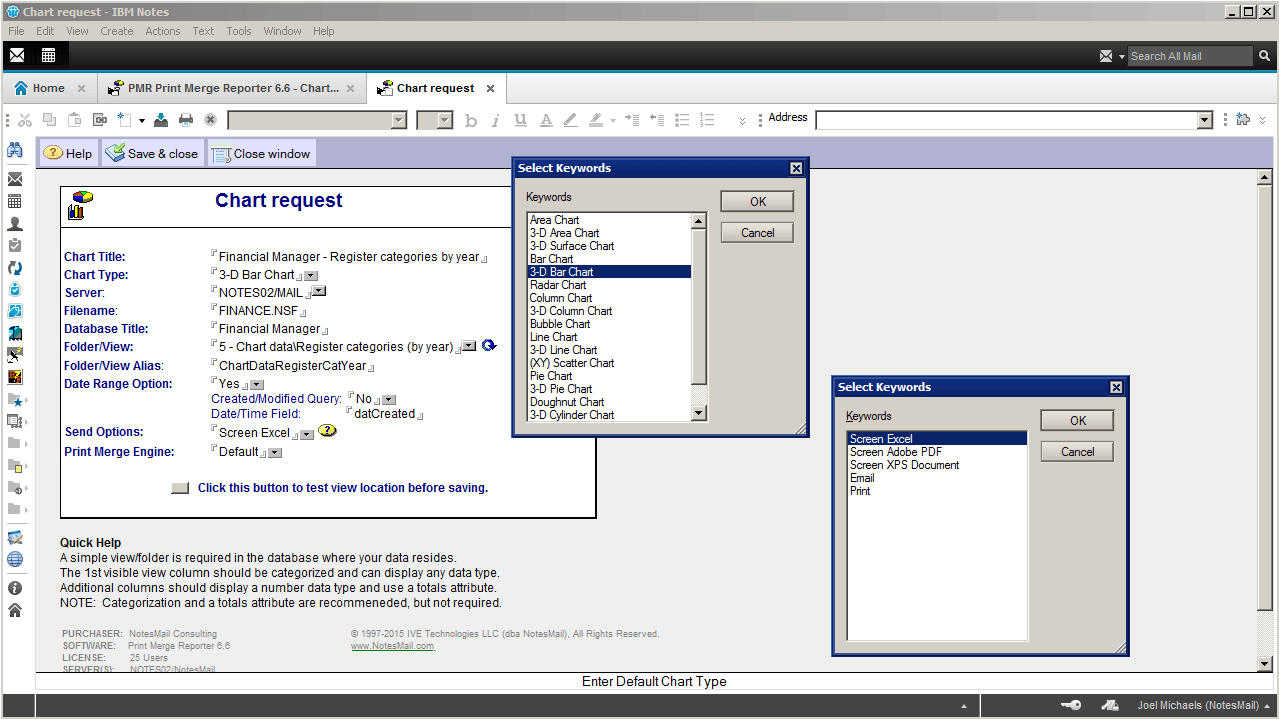Click OK in the chart type dialog

coord(757,202)
